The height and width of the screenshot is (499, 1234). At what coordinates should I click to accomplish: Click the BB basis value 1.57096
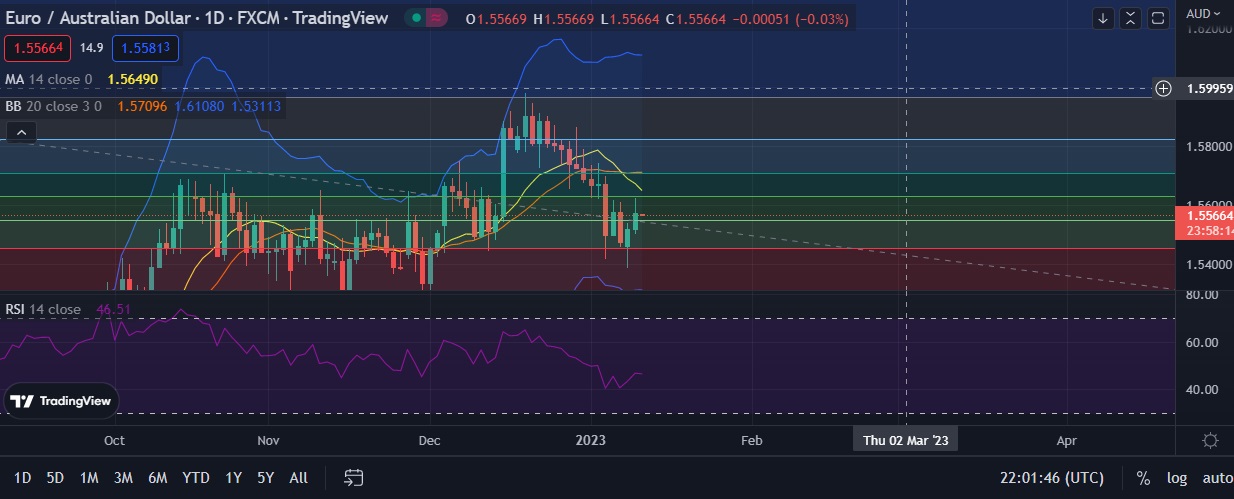pyautogui.click(x=140, y=105)
